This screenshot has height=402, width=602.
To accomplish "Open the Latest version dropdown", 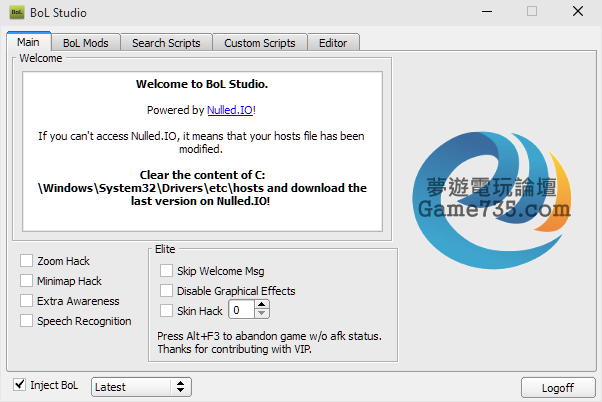I will point(141,387).
